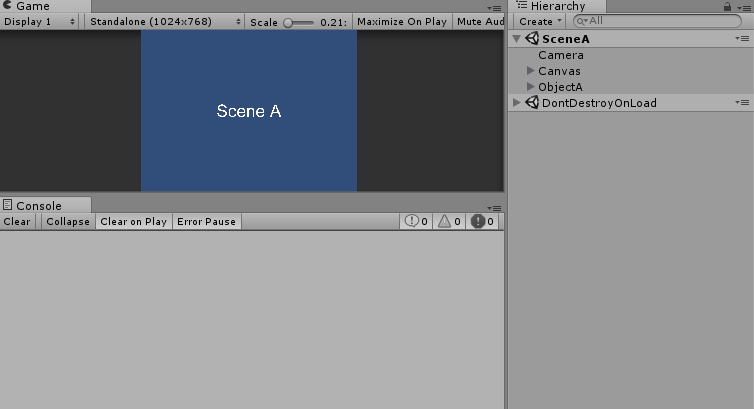Screen dimensions: 754x409
Task: Toggle the error messages counter icon
Action: point(478,221)
